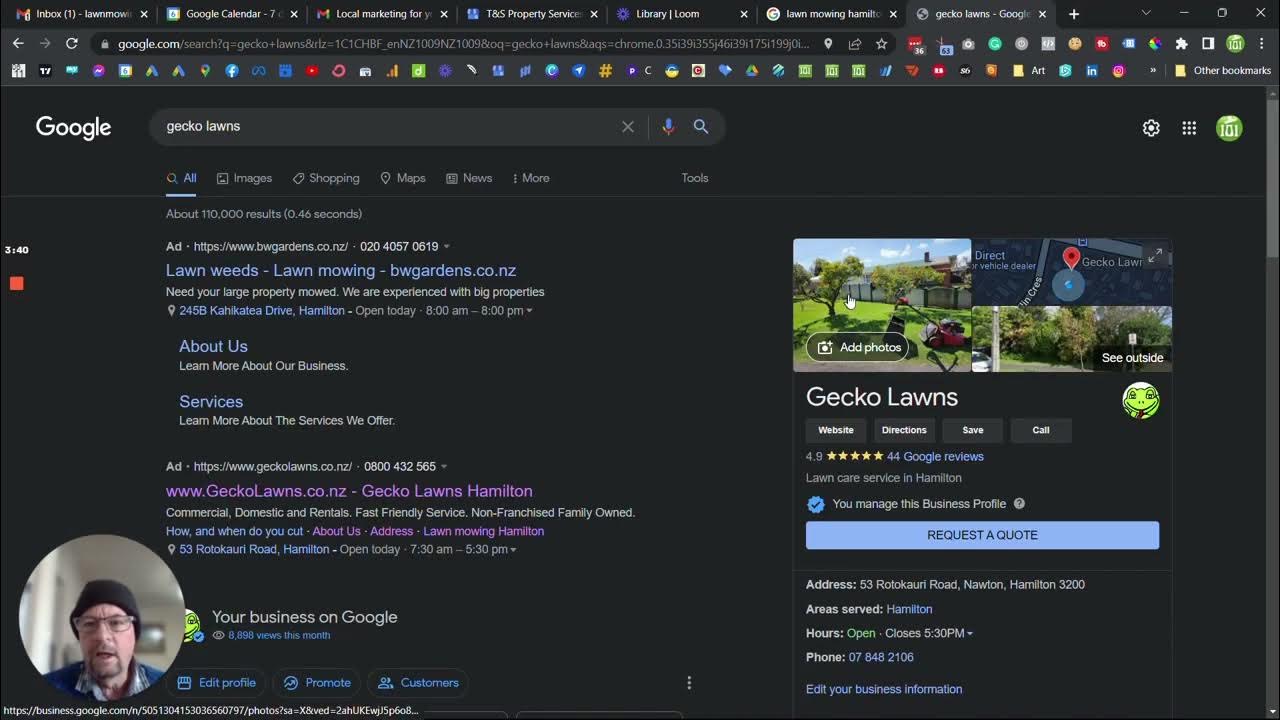Submit search with magnifying glass icon
Image resolution: width=1280 pixels, height=720 pixels.
[x=701, y=127]
